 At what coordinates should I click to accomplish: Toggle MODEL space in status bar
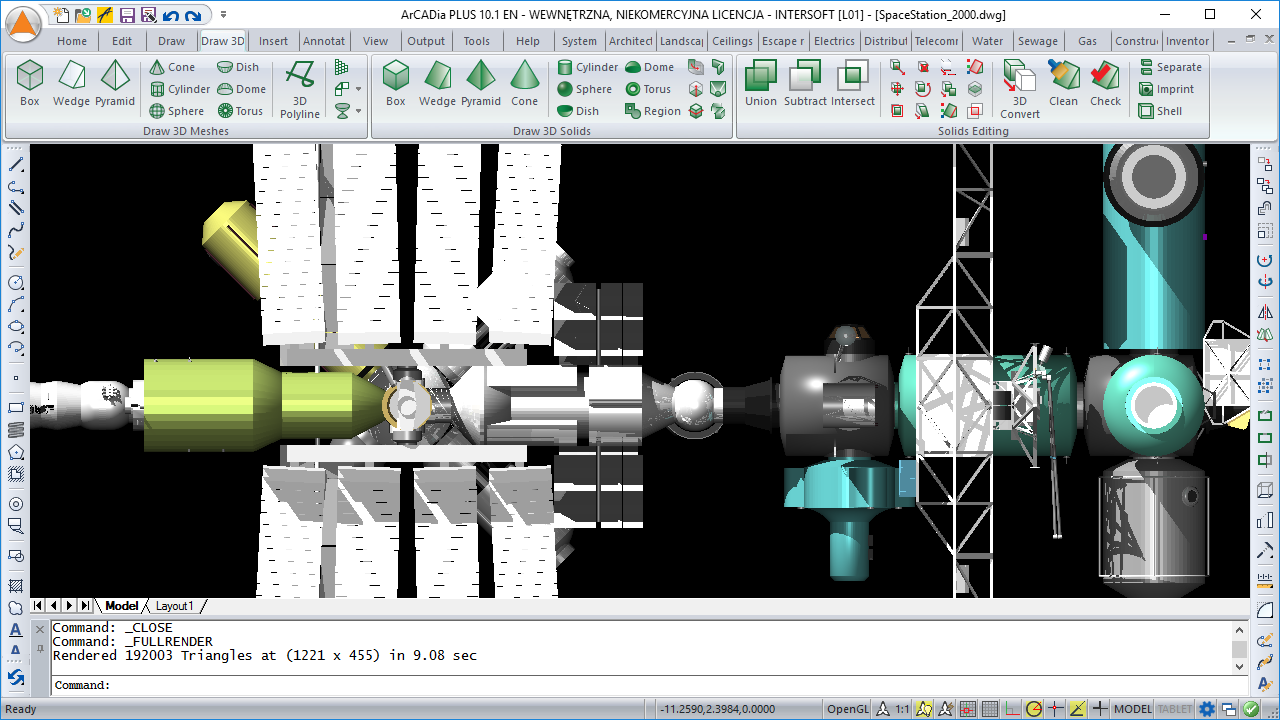[1133, 709]
